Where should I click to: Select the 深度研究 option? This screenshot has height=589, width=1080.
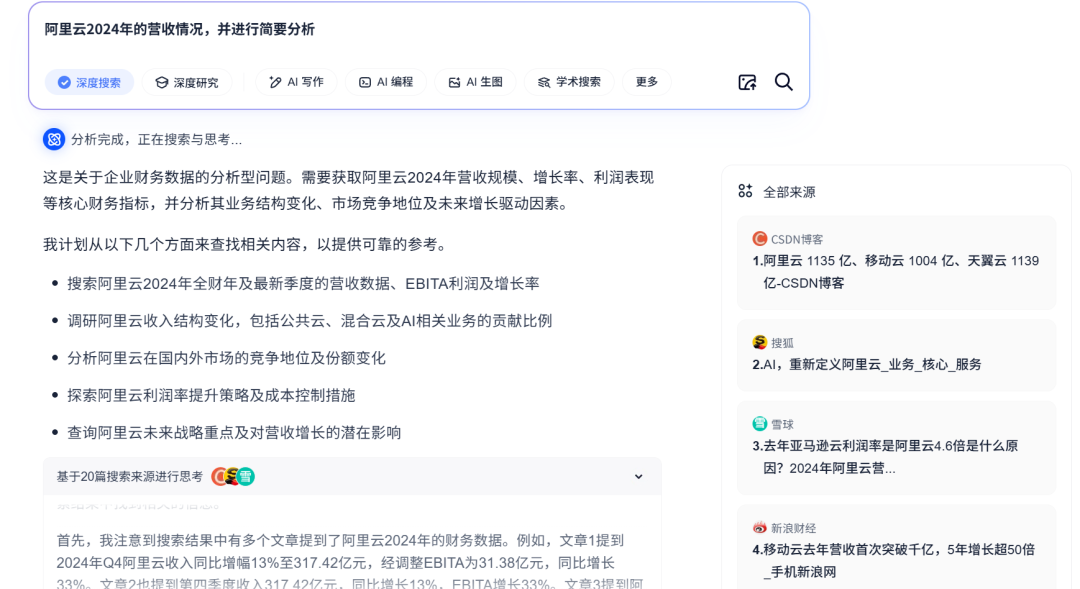187,83
